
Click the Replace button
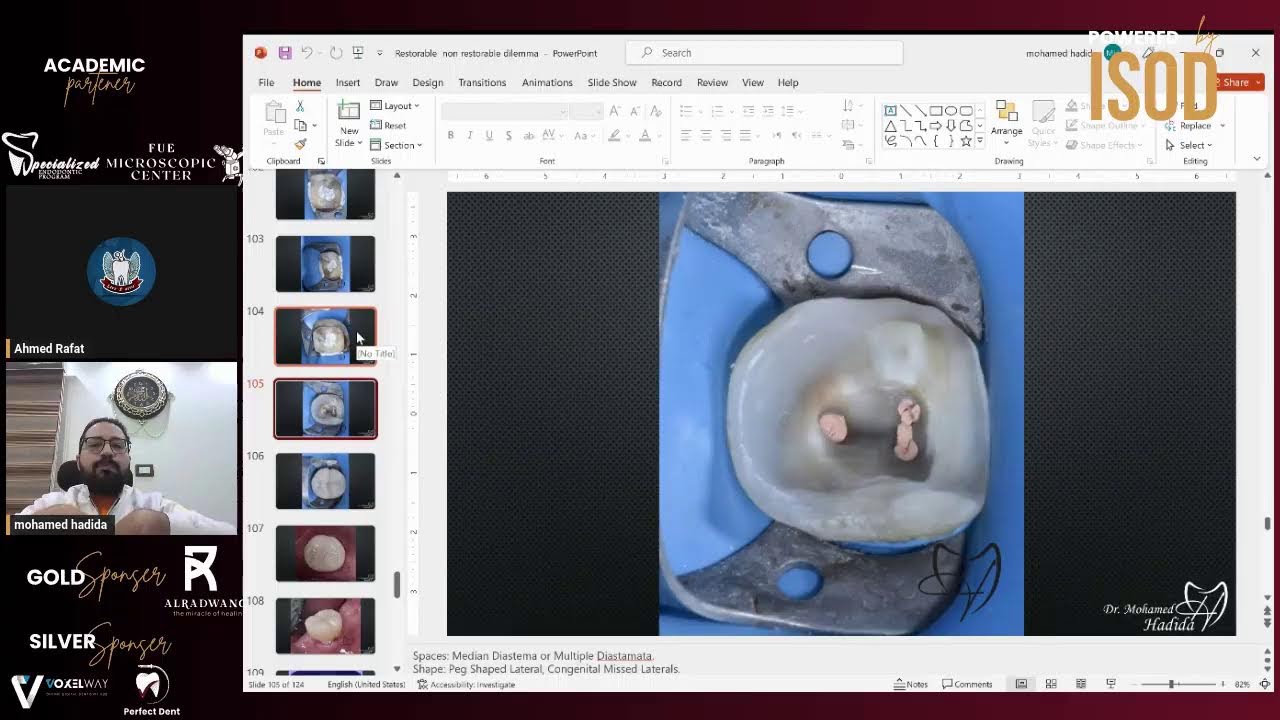1196,126
